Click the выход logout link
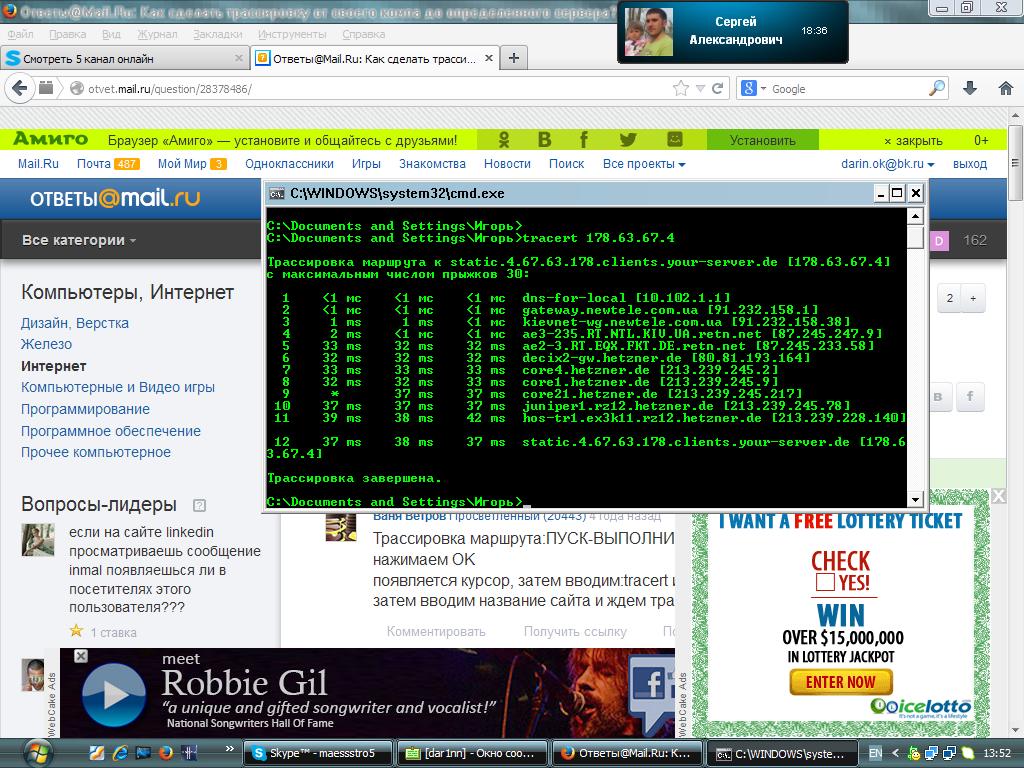Viewport: 1024px width, 768px height. pos(970,164)
